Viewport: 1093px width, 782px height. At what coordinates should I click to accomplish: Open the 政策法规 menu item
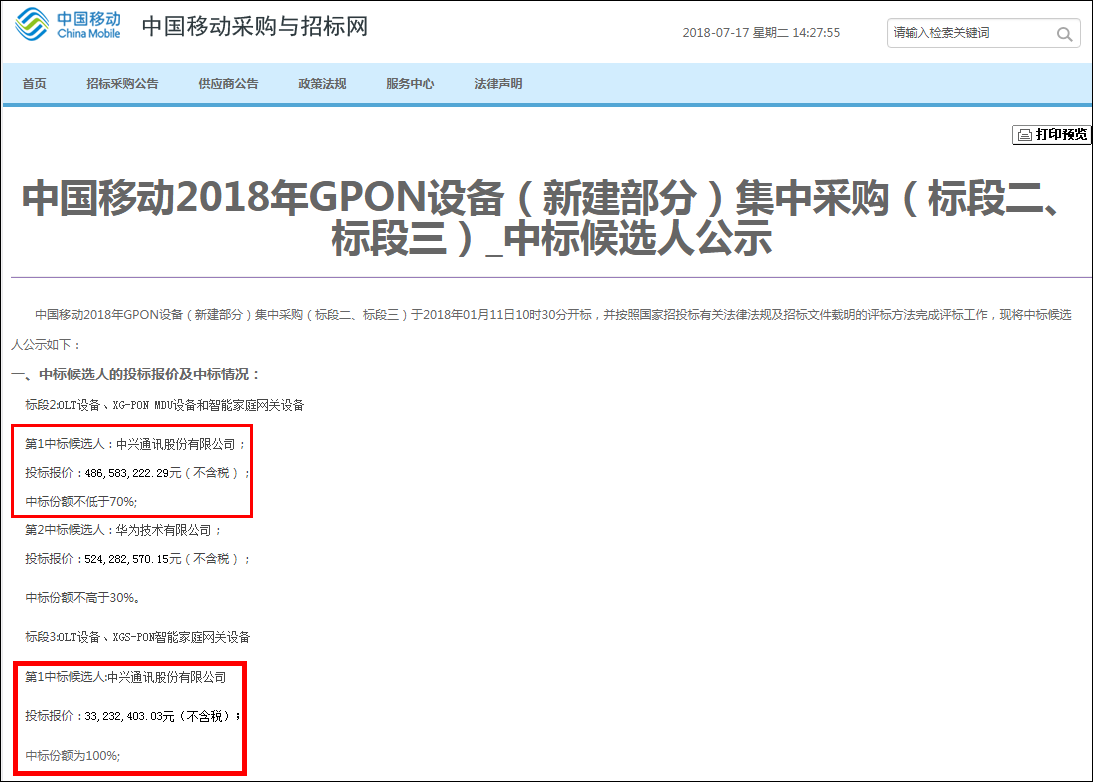(x=322, y=84)
